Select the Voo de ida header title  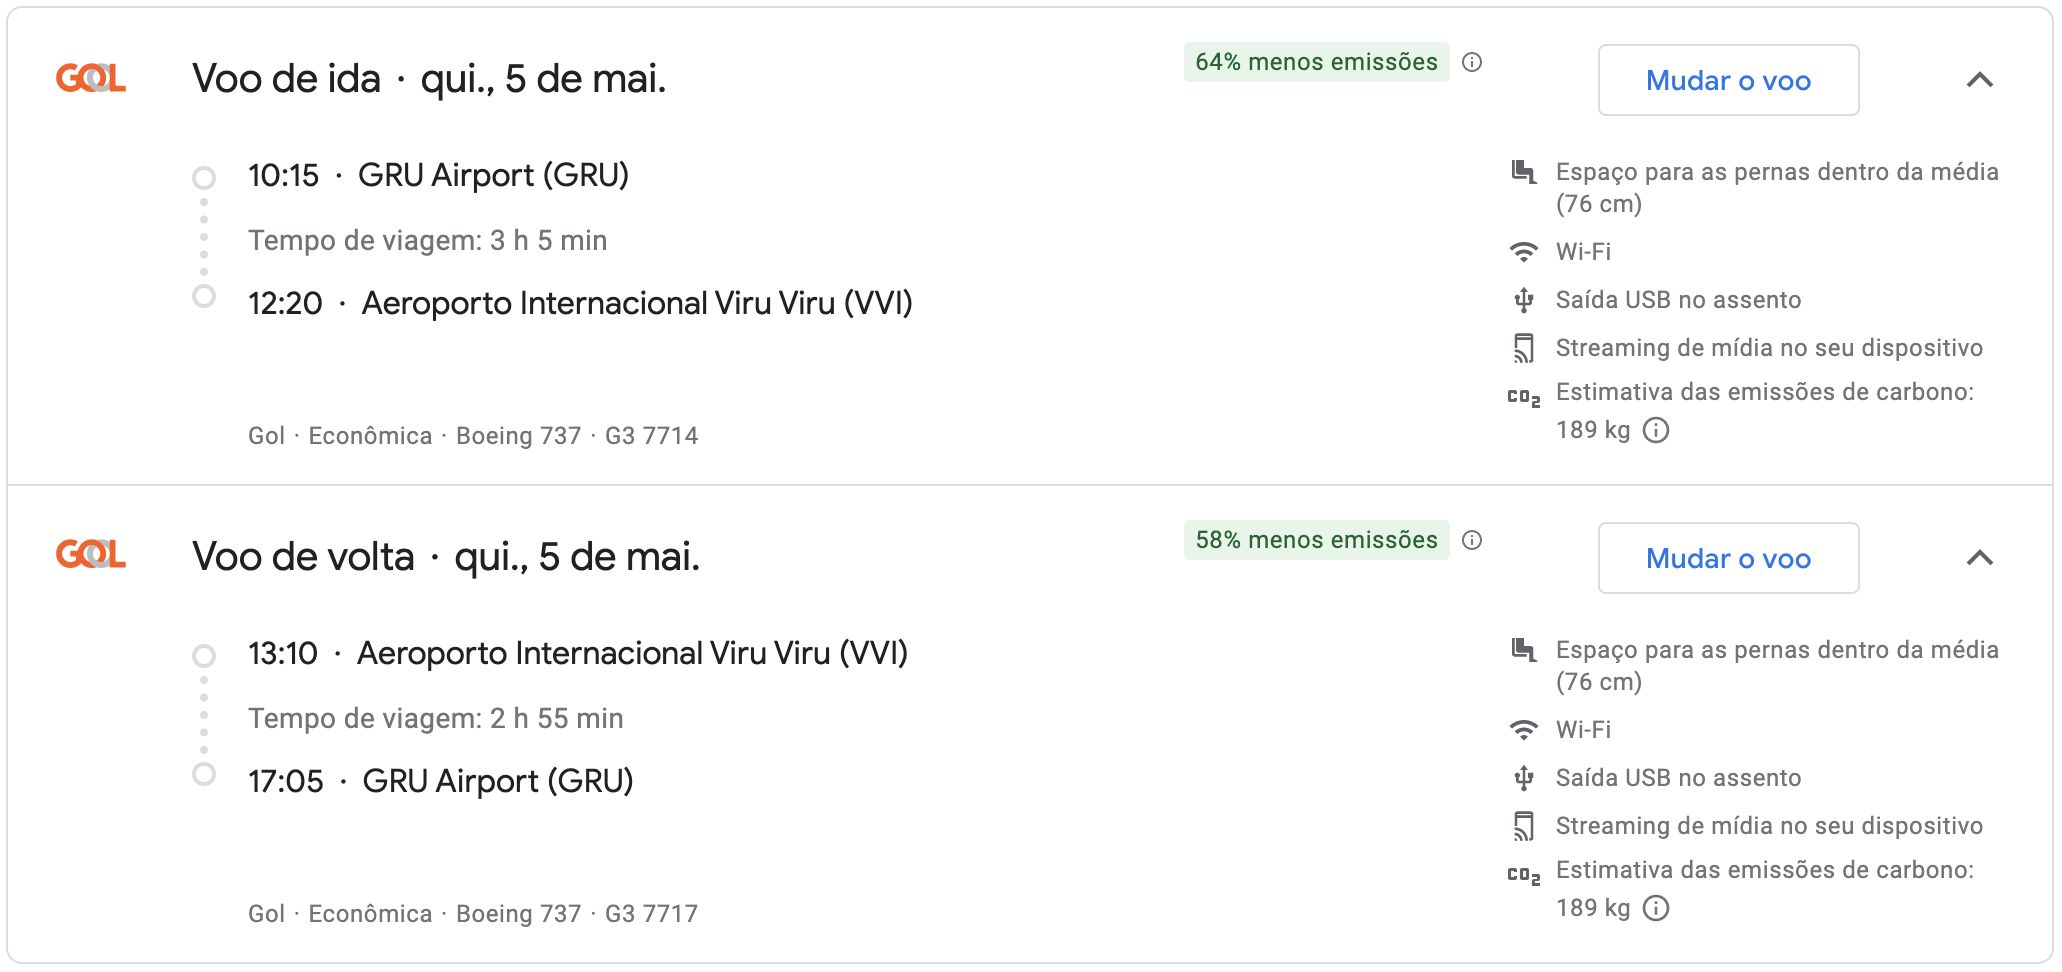click(x=429, y=78)
